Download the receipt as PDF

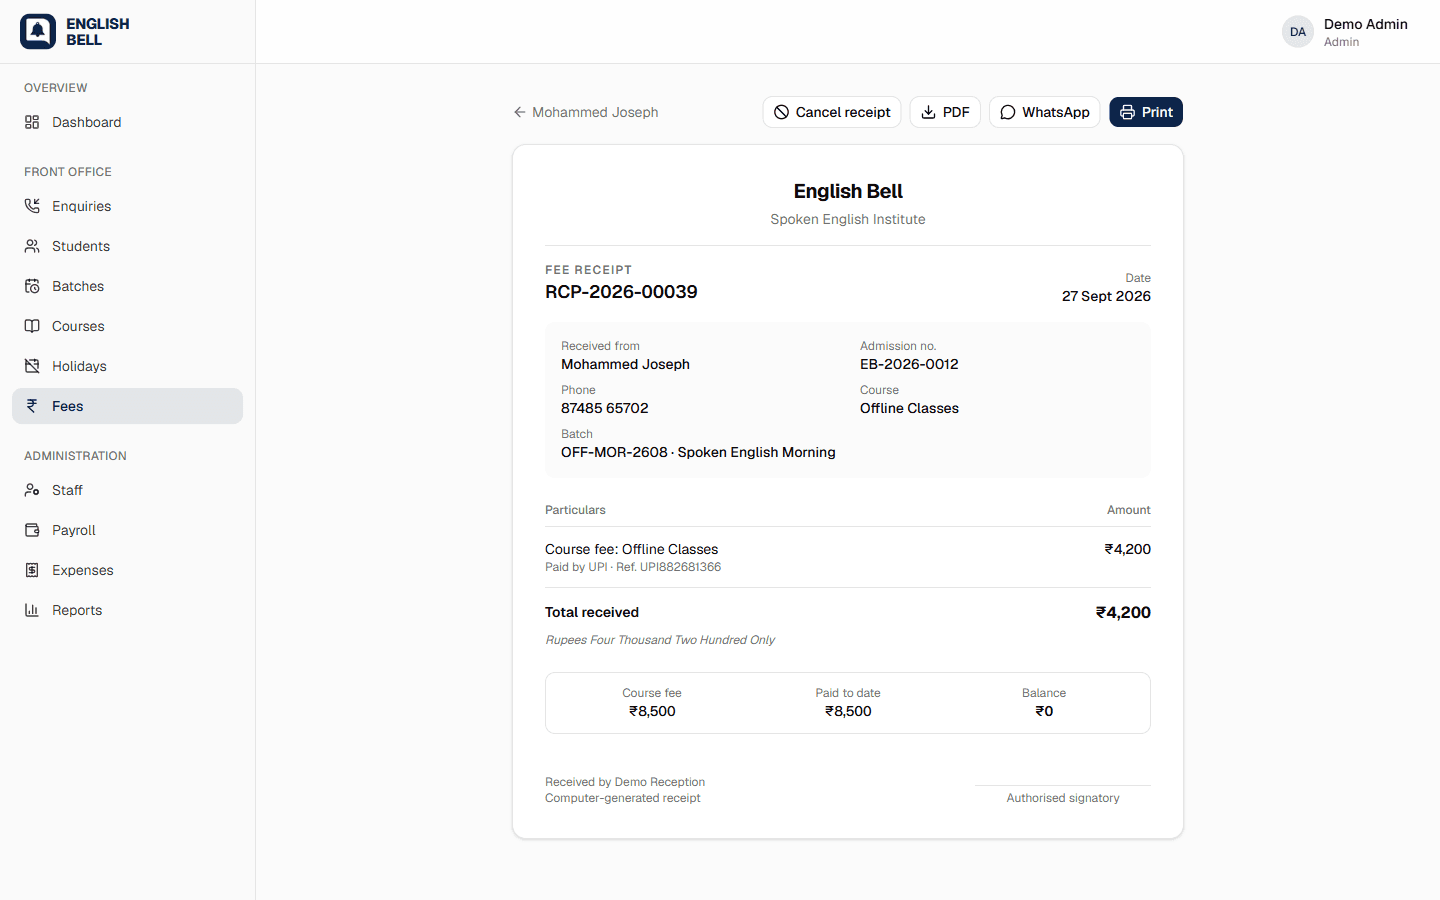(945, 112)
